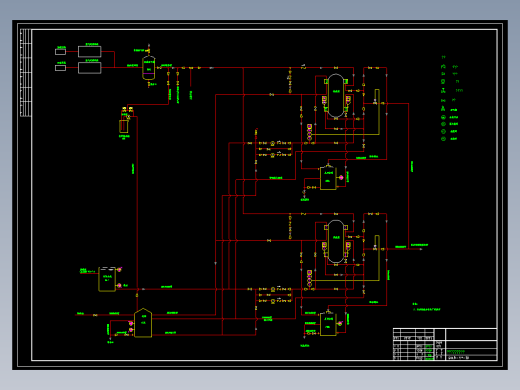Select the lower yellow rectangular tank
The image size is (520, 390).
click(x=328, y=324)
